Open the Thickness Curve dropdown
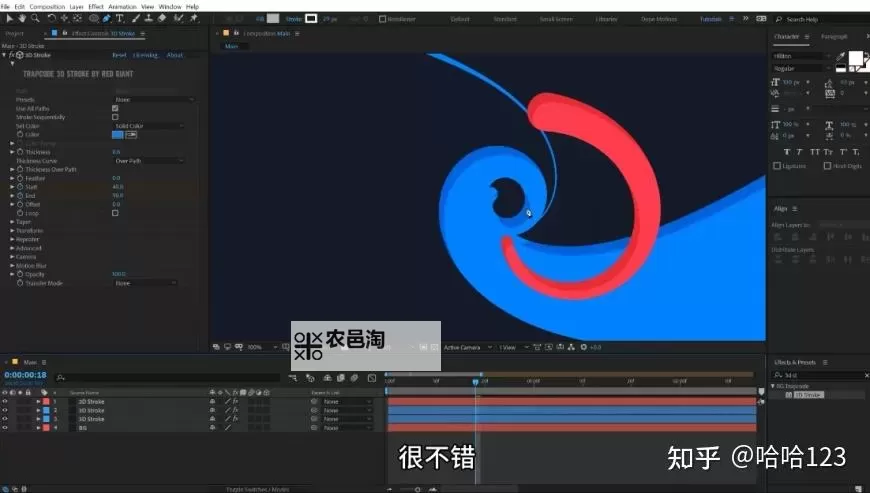870x493 pixels. tap(149, 161)
